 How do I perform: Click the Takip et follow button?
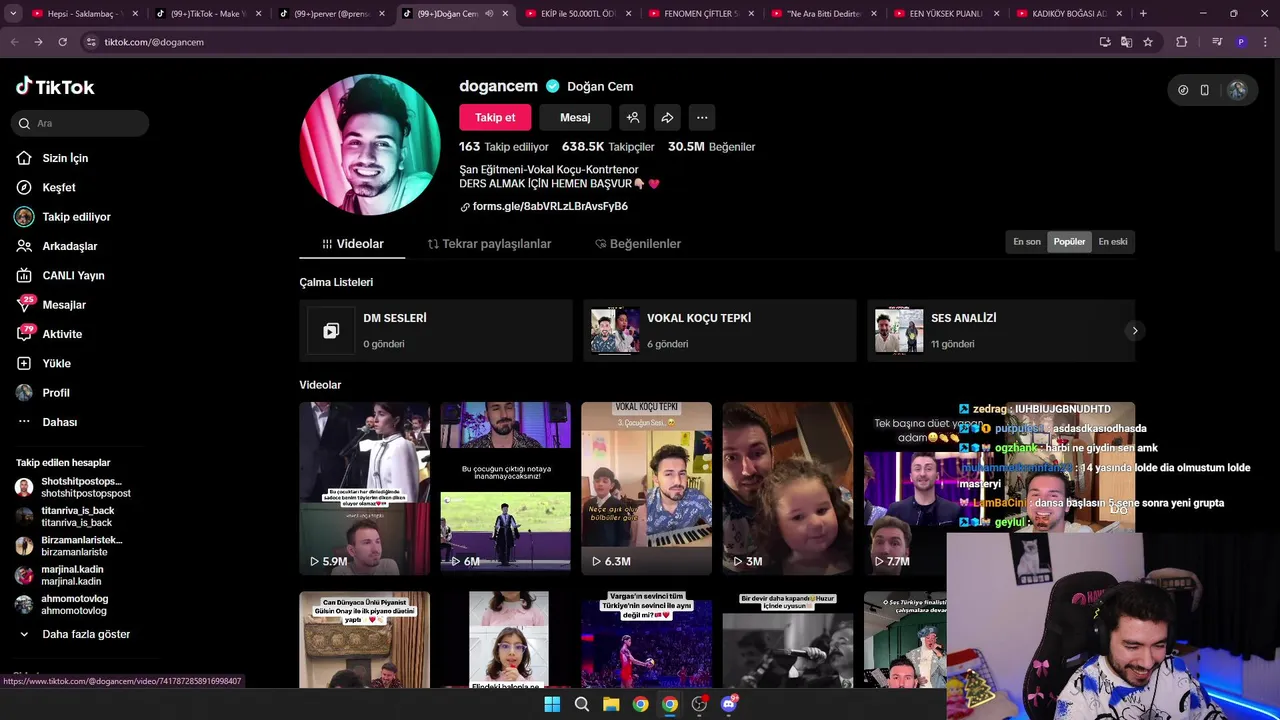click(495, 118)
